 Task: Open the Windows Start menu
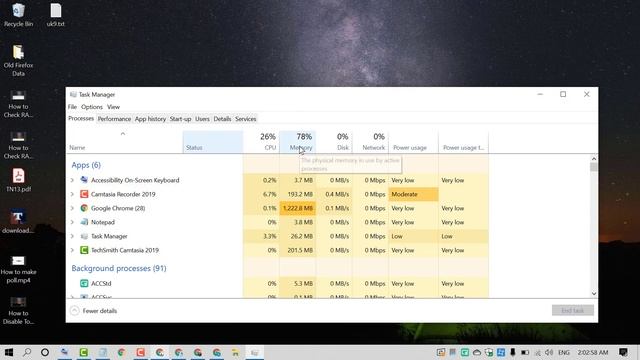9,352
